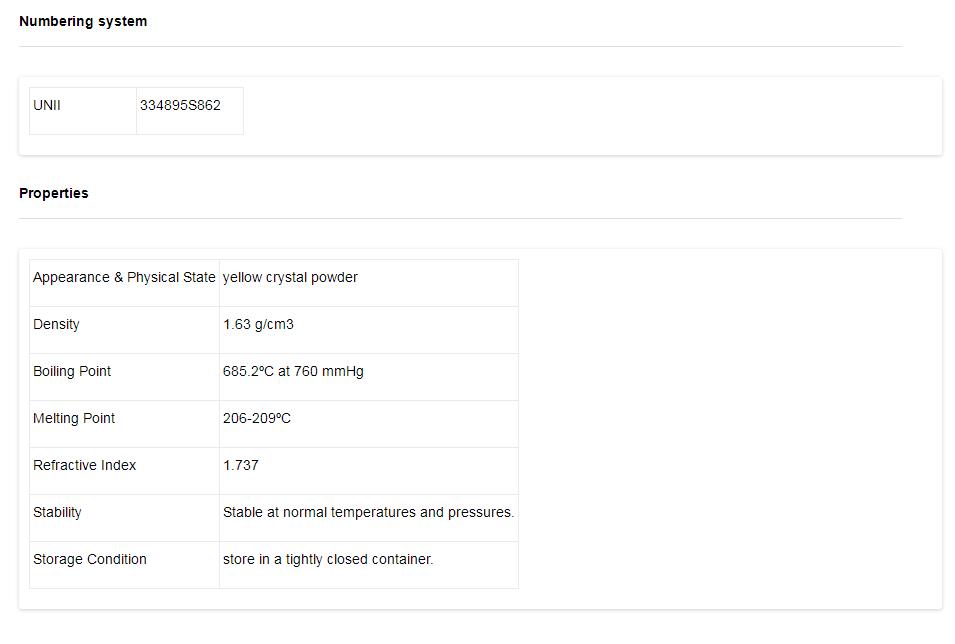Click the tightly closed container text
Viewport: 955px width, 644px height.
(328, 560)
